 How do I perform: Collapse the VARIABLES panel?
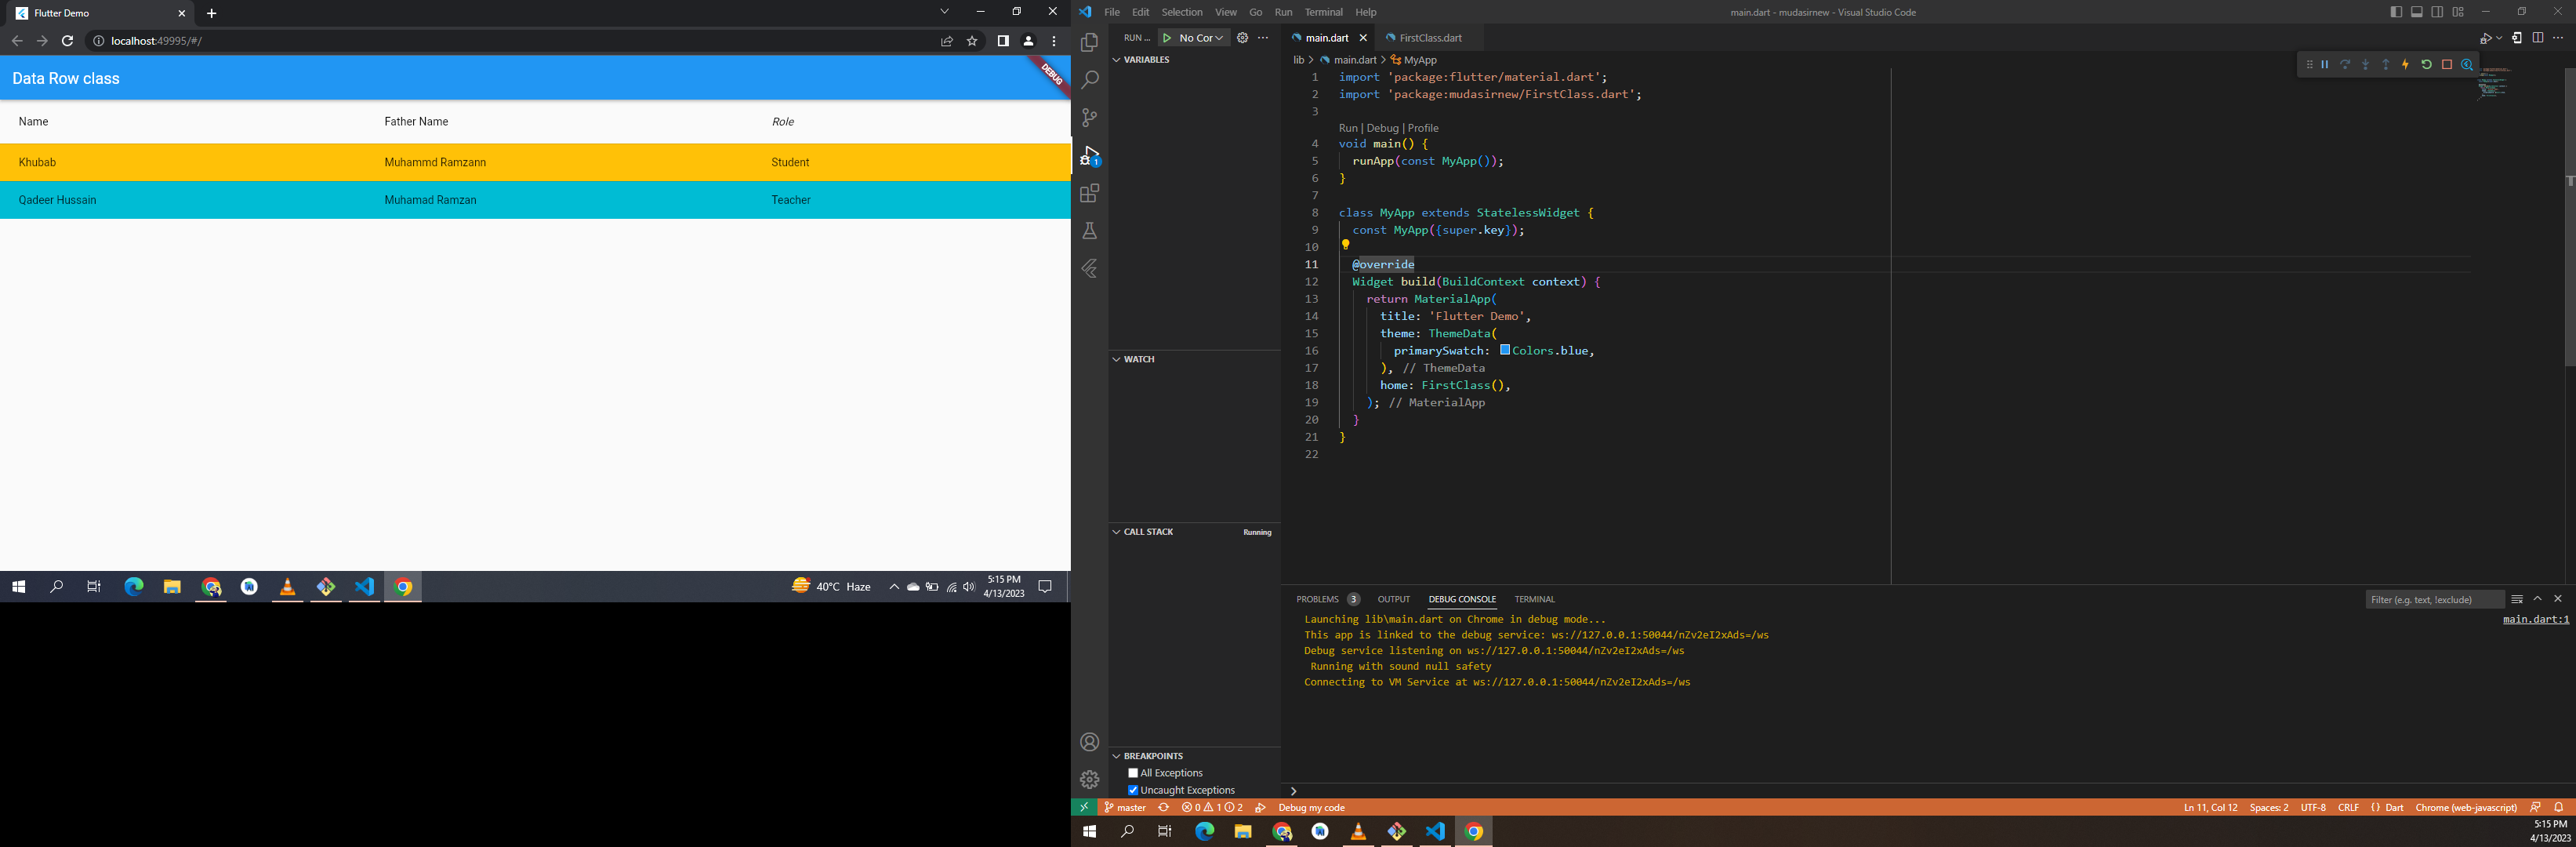click(x=1116, y=59)
